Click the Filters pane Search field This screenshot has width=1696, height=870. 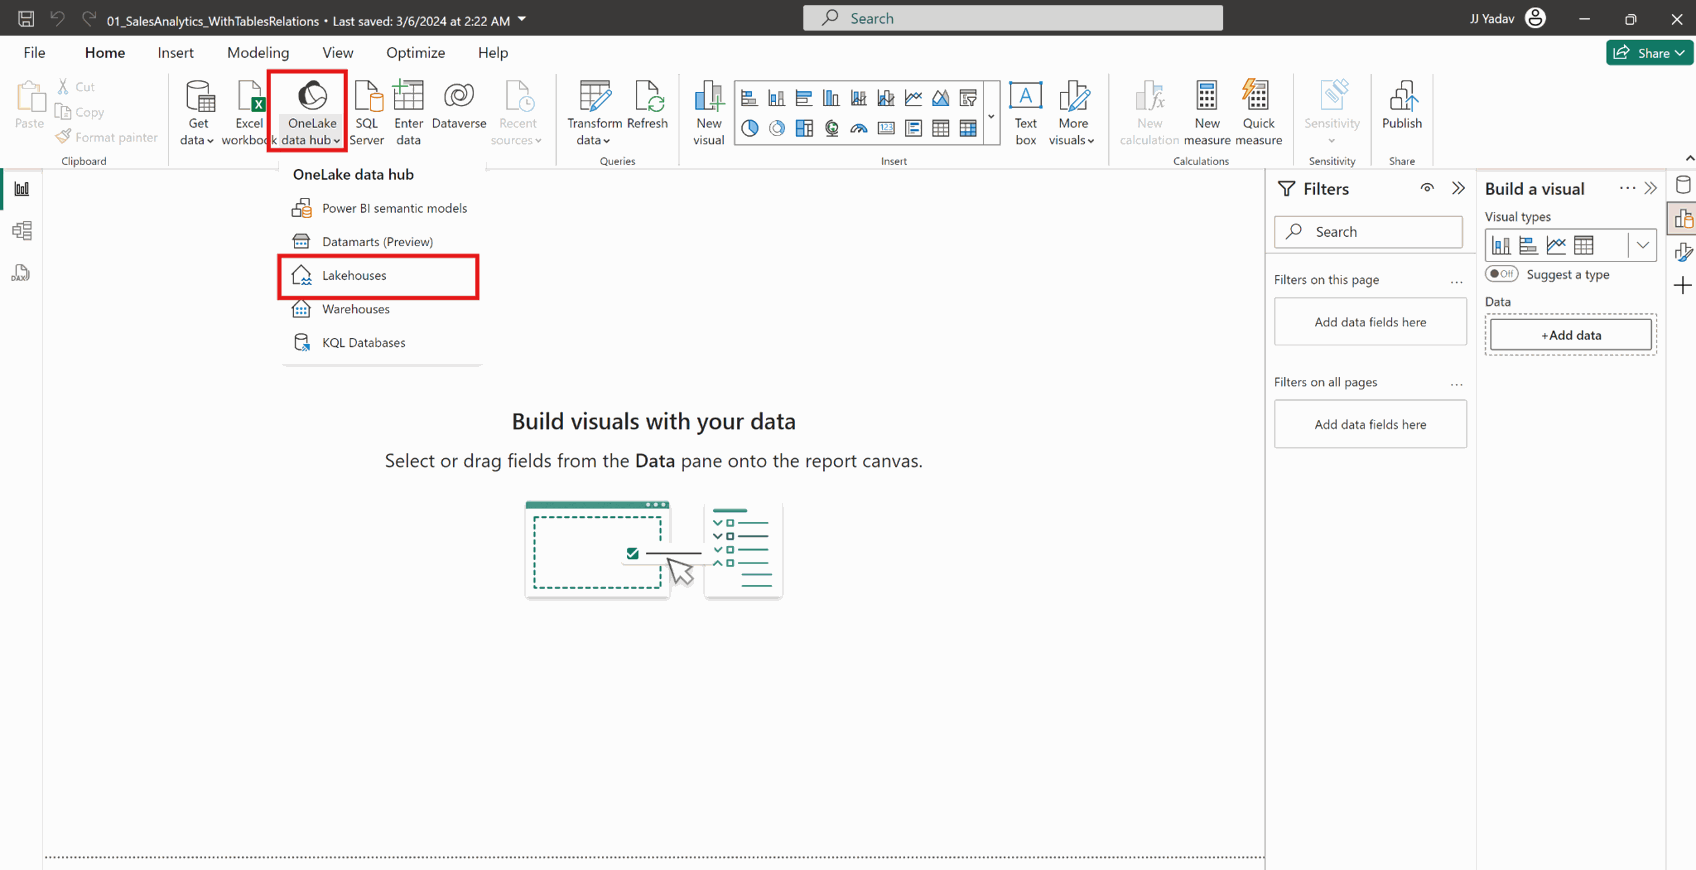pos(1368,232)
